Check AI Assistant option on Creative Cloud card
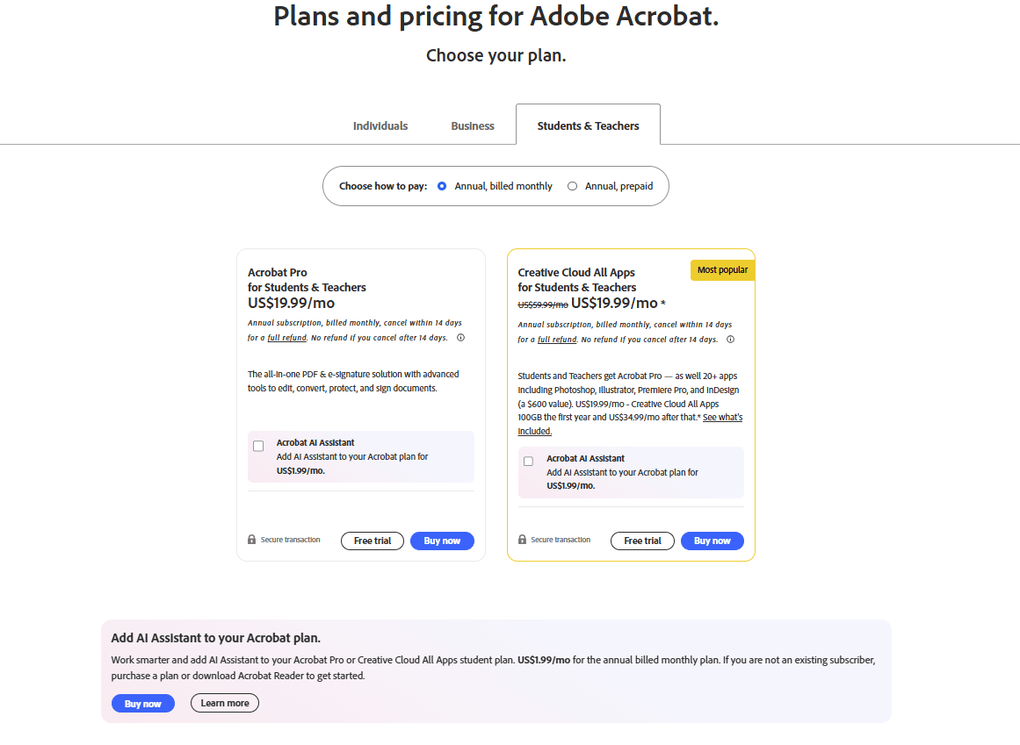Screen dimensions: 1020x745 click(528, 461)
